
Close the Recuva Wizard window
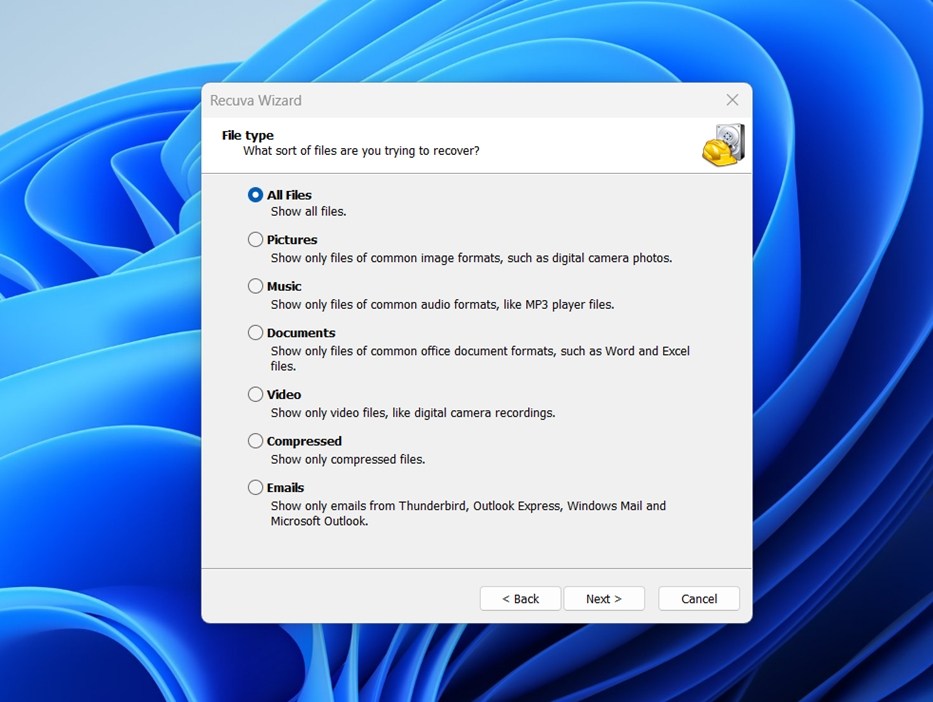tap(731, 100)
